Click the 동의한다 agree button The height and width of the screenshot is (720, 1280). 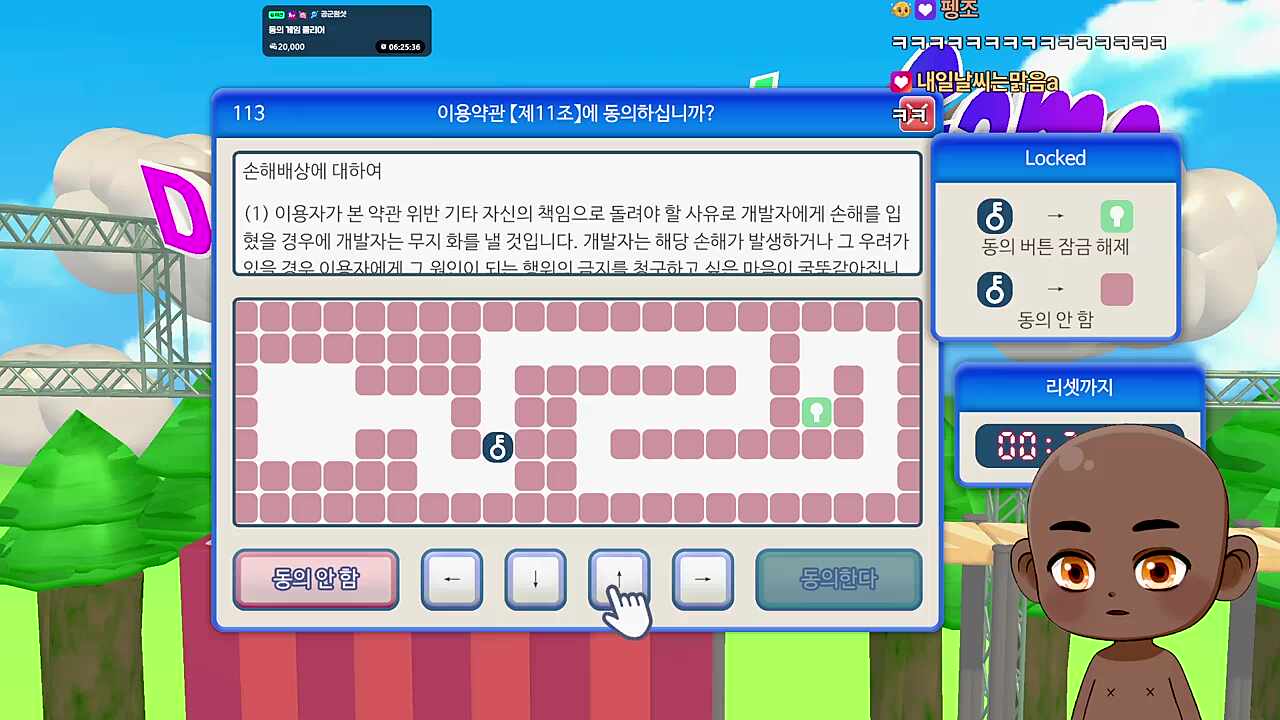838,580
